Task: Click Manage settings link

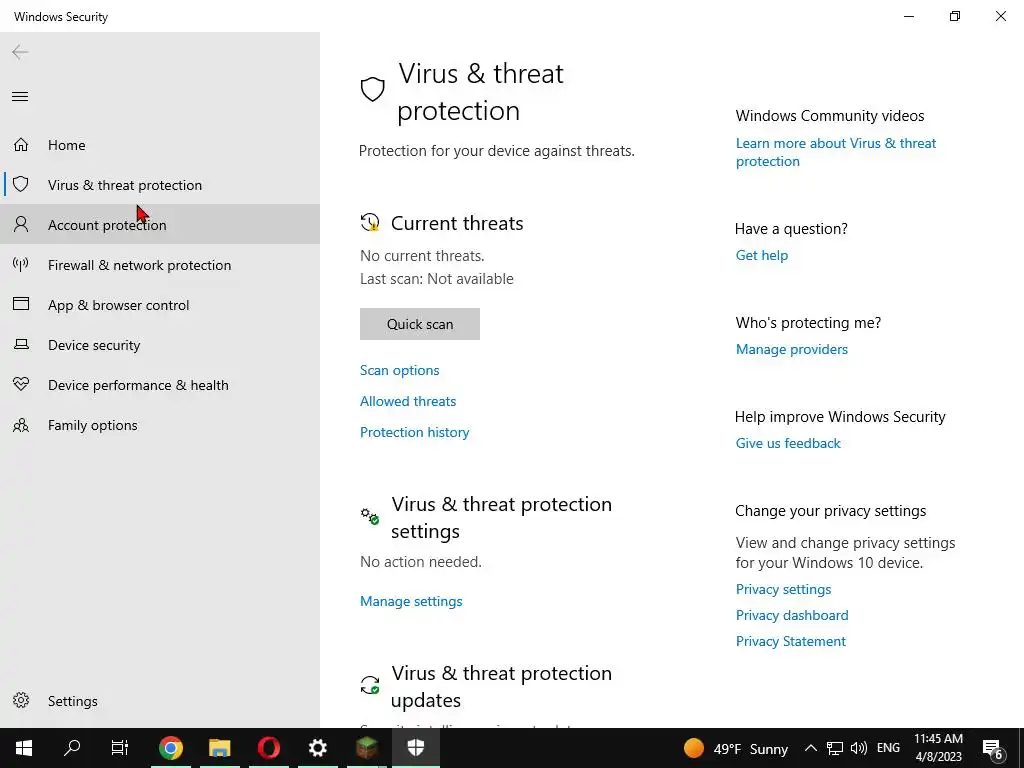Action: (x=411, y=601)
